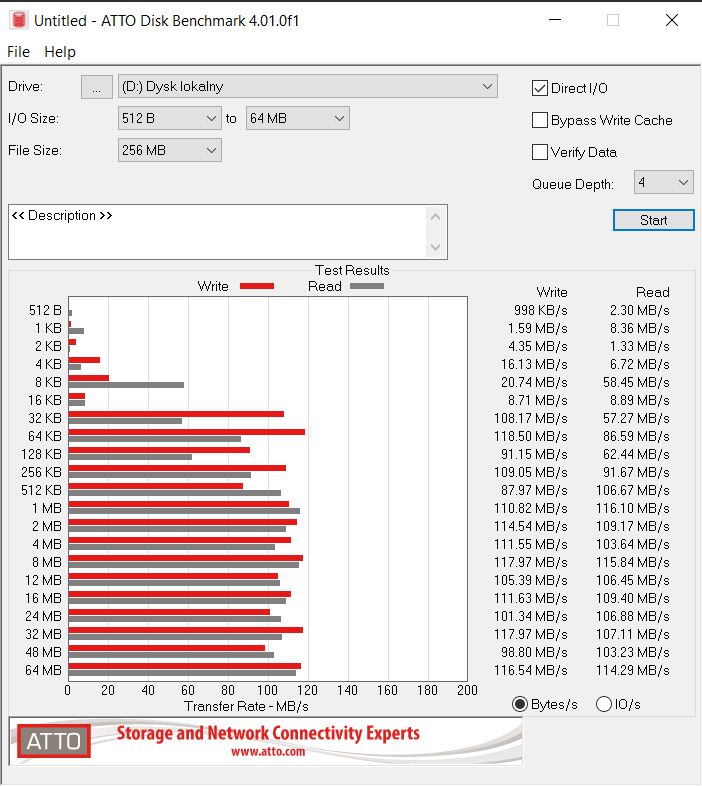This screenshot has height=786, width=702.
Task: Click the ATTO app icon in title bar
Action: (x=17, y=20)
